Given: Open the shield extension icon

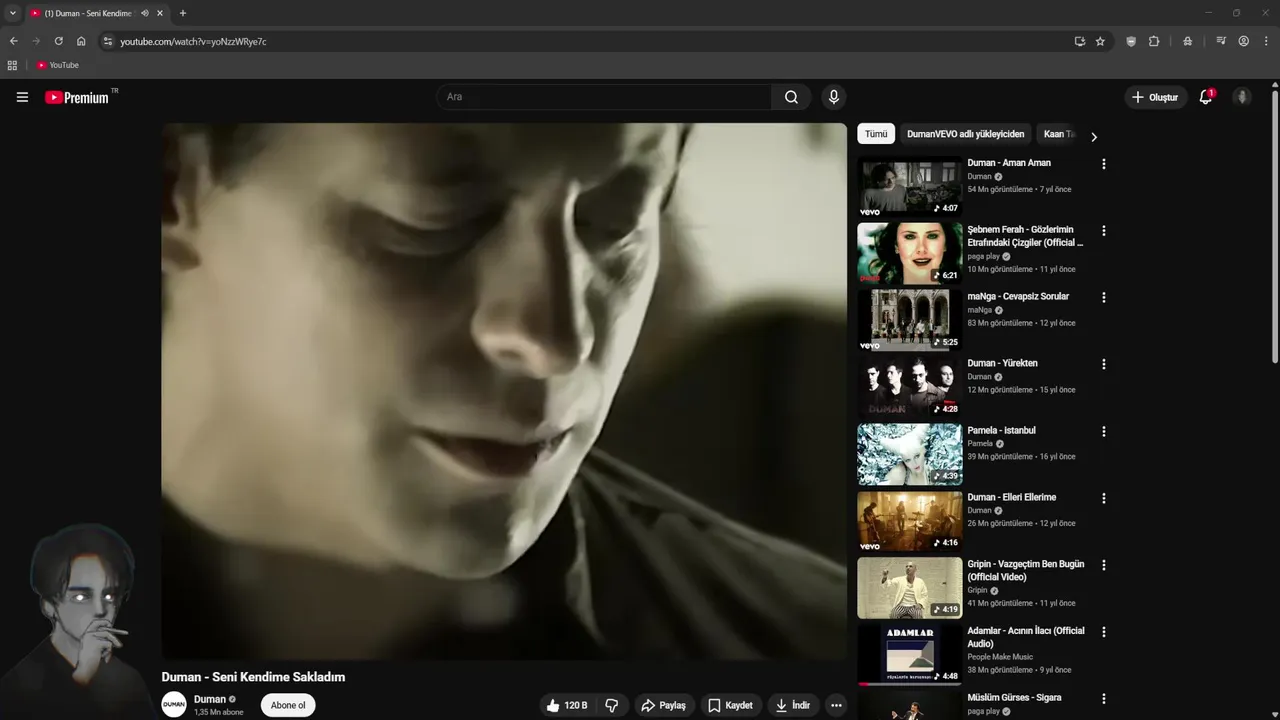Looking at the screenshot, I should (1131, 41).
